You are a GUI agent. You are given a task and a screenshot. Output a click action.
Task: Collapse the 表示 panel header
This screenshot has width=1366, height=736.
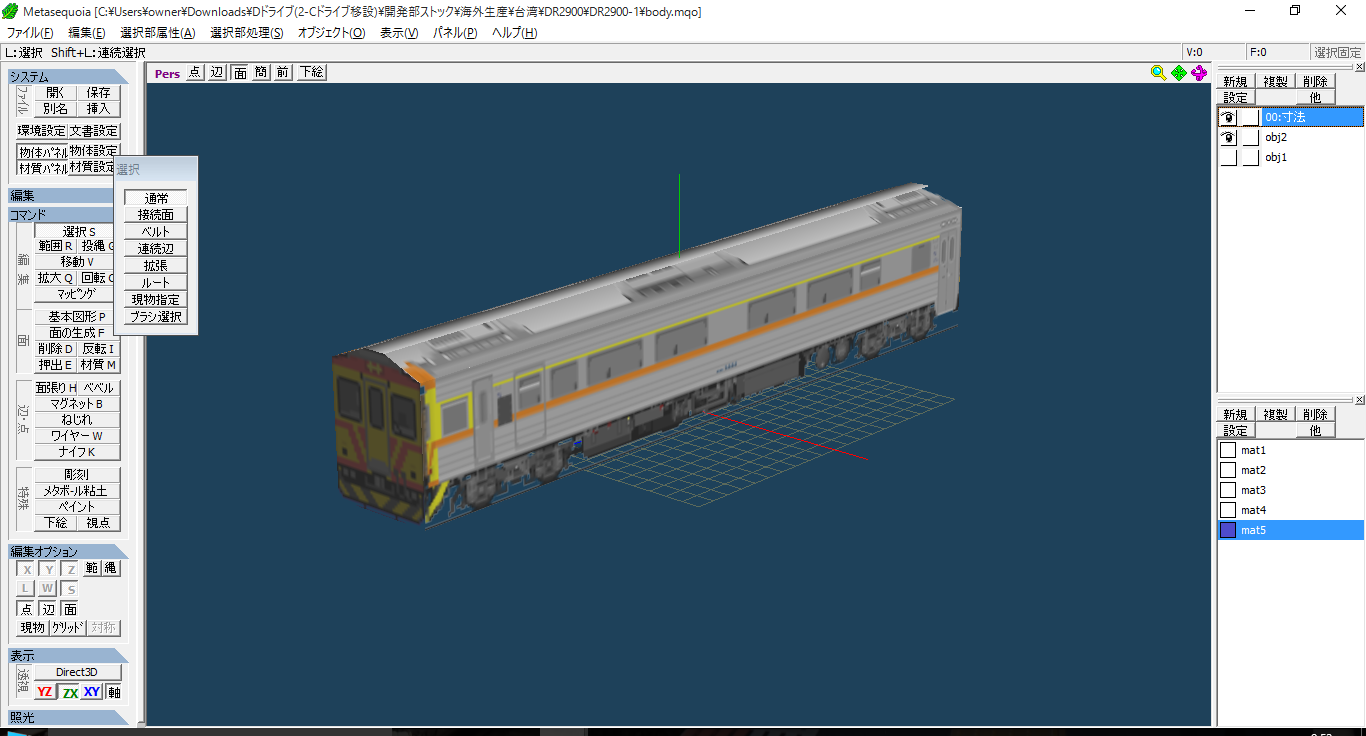click(x=68, y=656)
